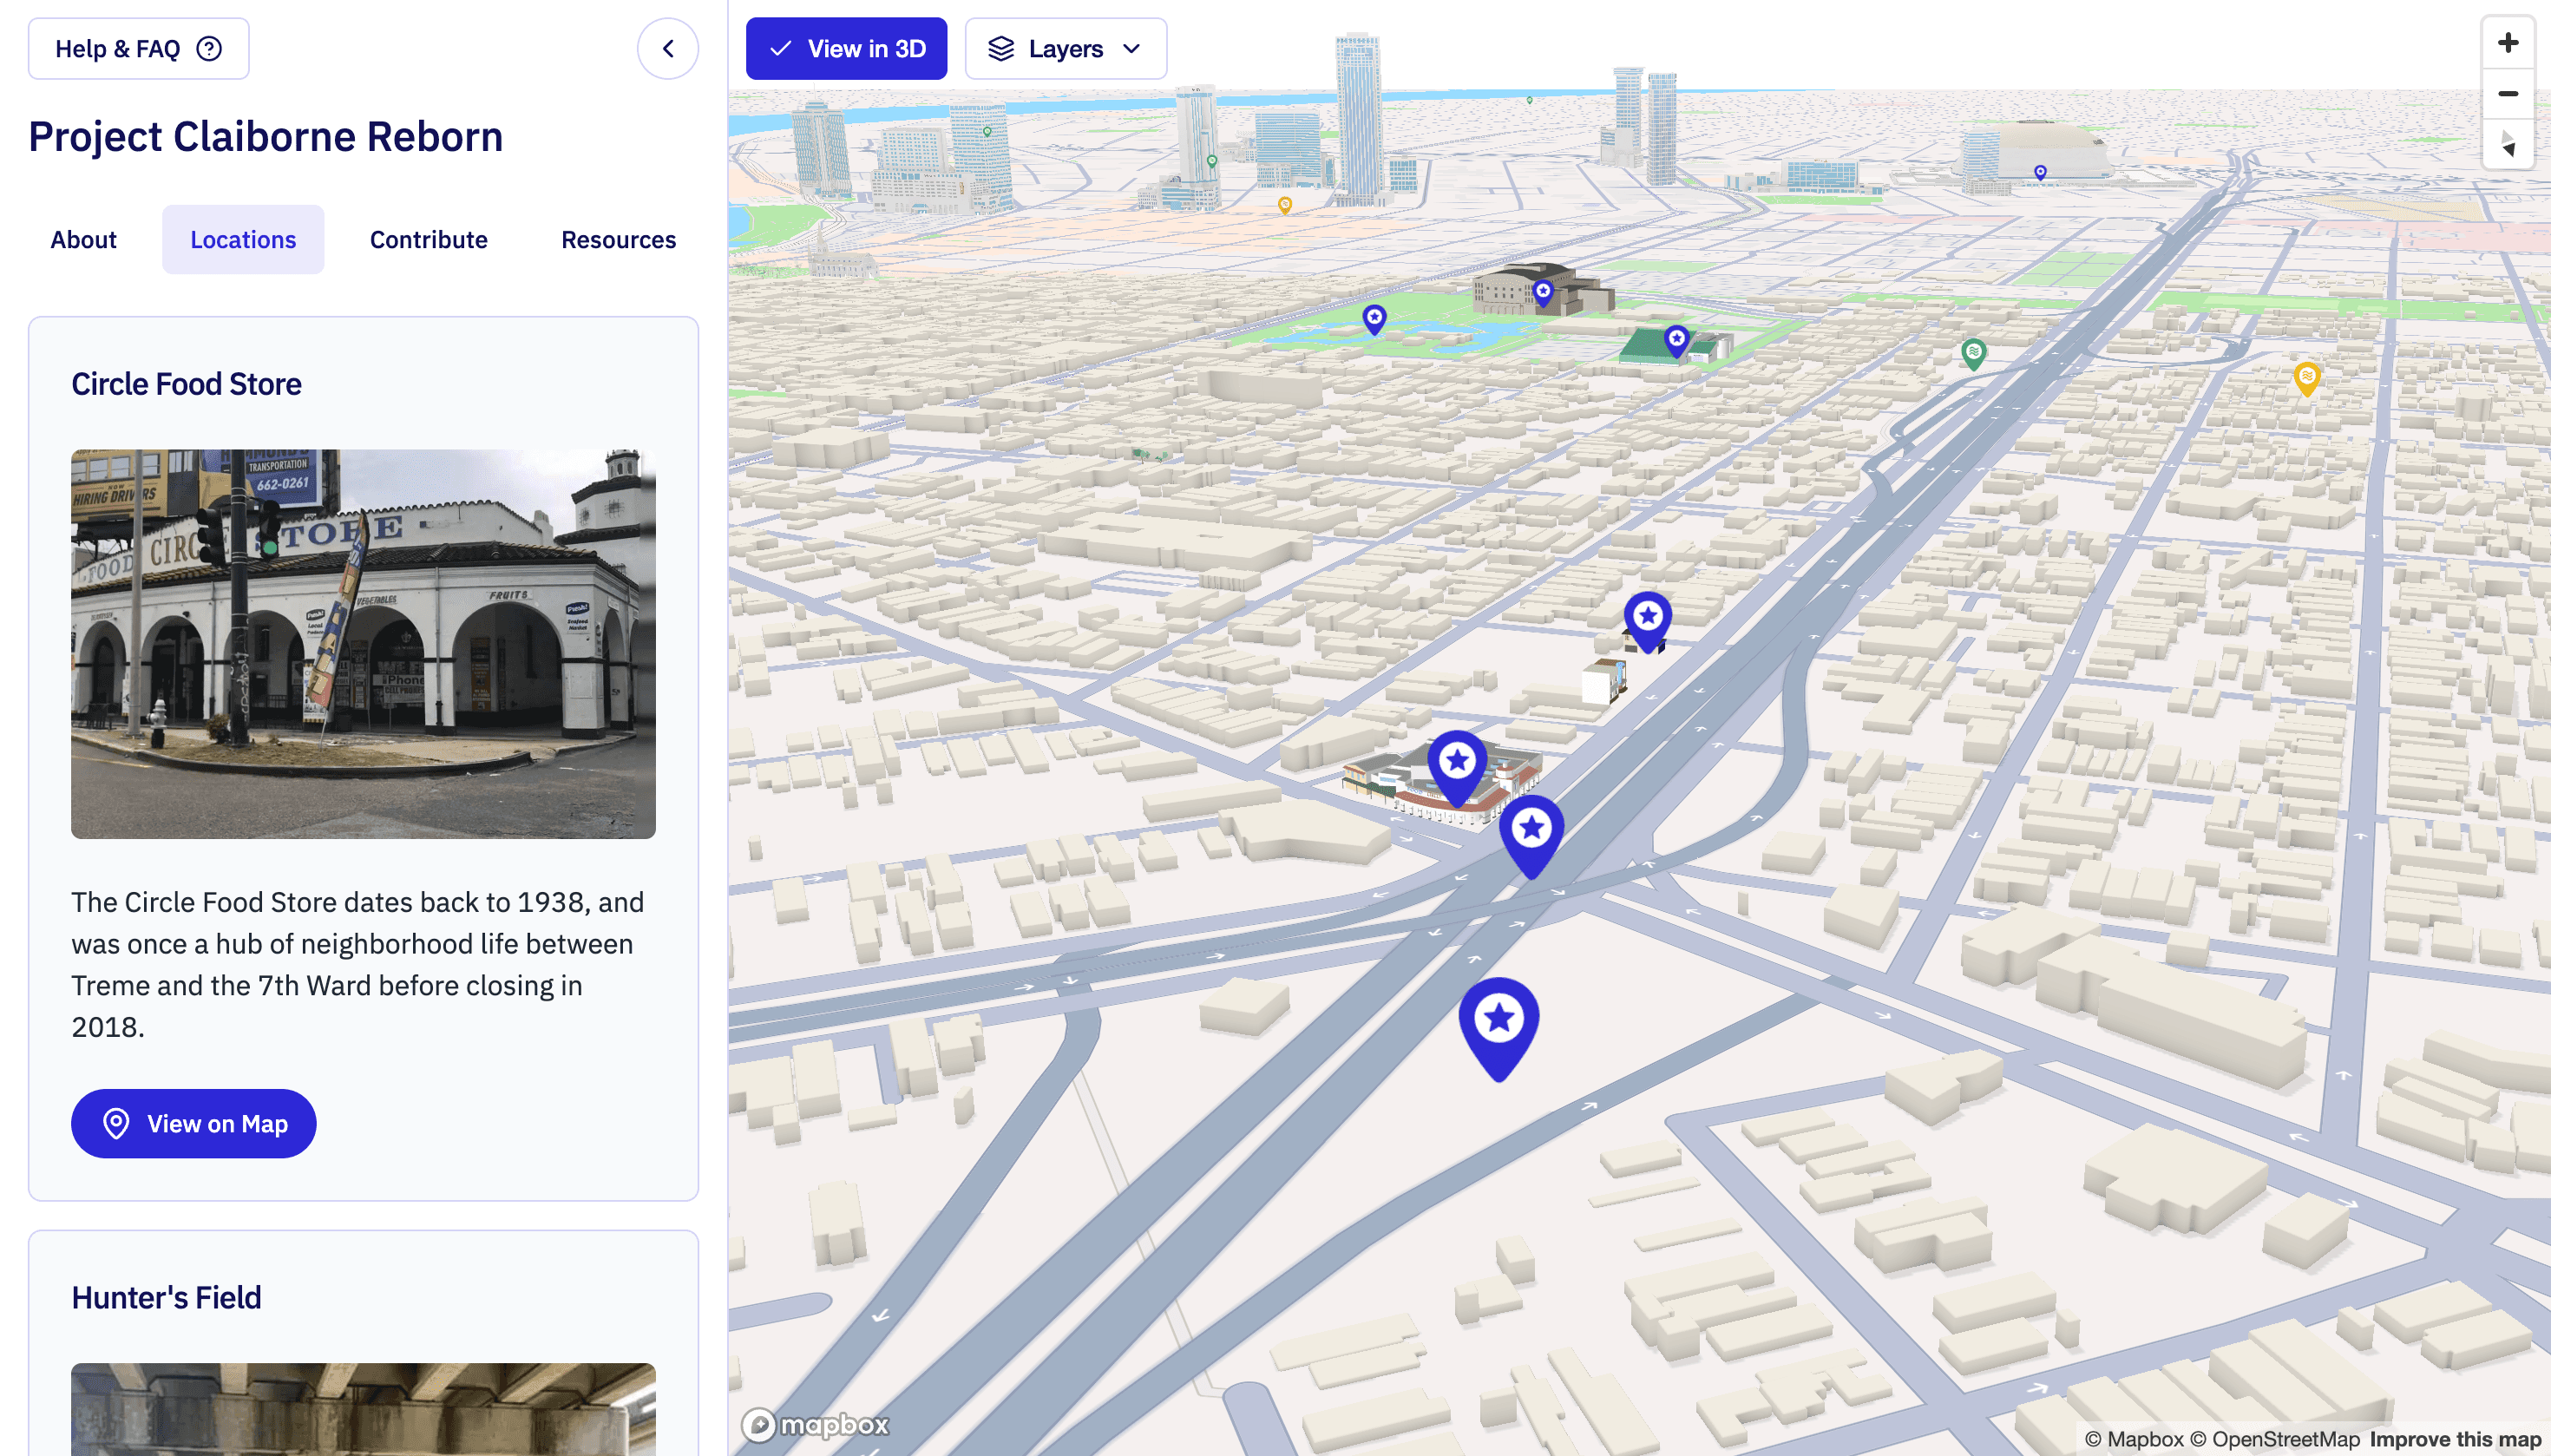Viewport: 2551px width, 1456px height.
Task: Click the Project Claiborne Reborn title
Action: pyautogui.click(x=265, y=136)
